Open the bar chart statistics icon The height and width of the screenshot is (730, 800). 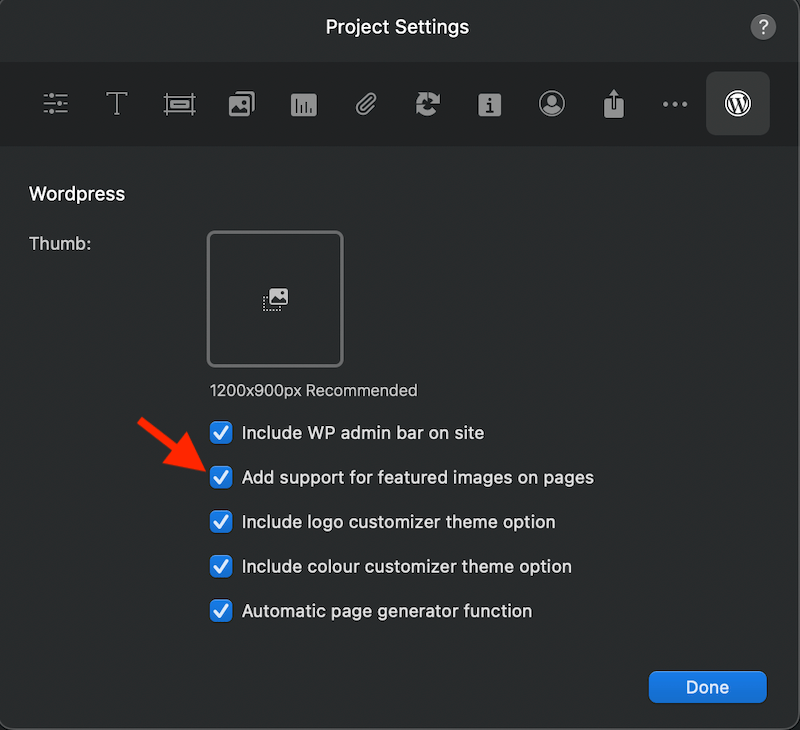tap(303, 104)
